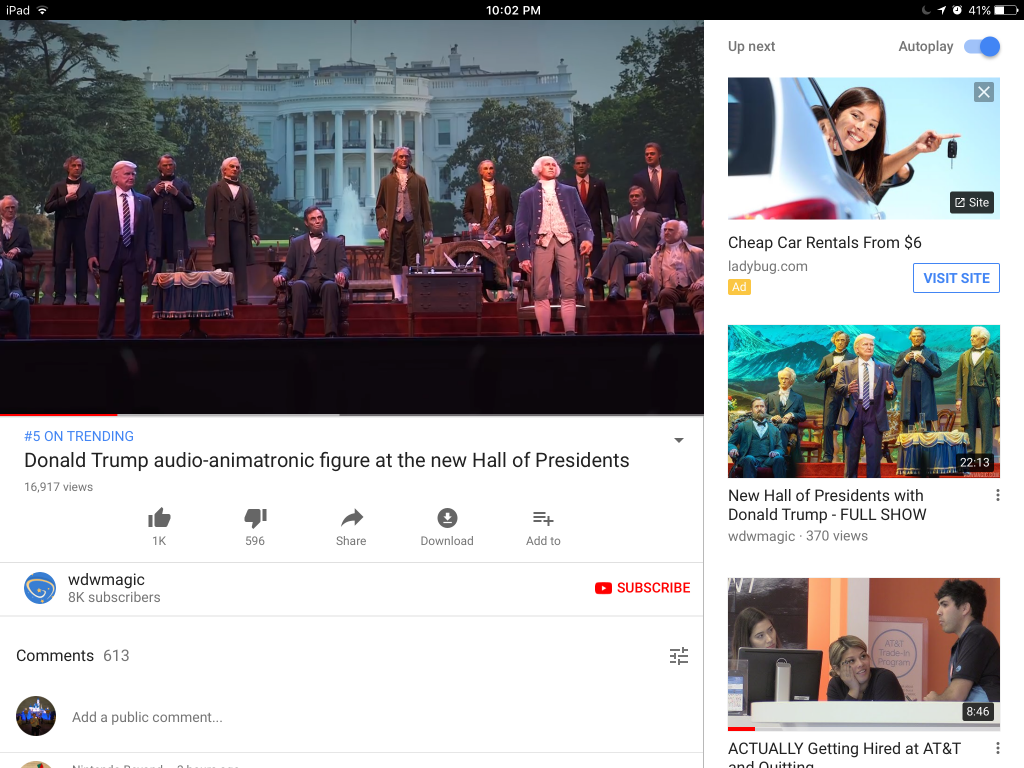Download the video for offline viewing
Image resolution: width=1024 pixels, height=768 pixels.
(447, 518)
